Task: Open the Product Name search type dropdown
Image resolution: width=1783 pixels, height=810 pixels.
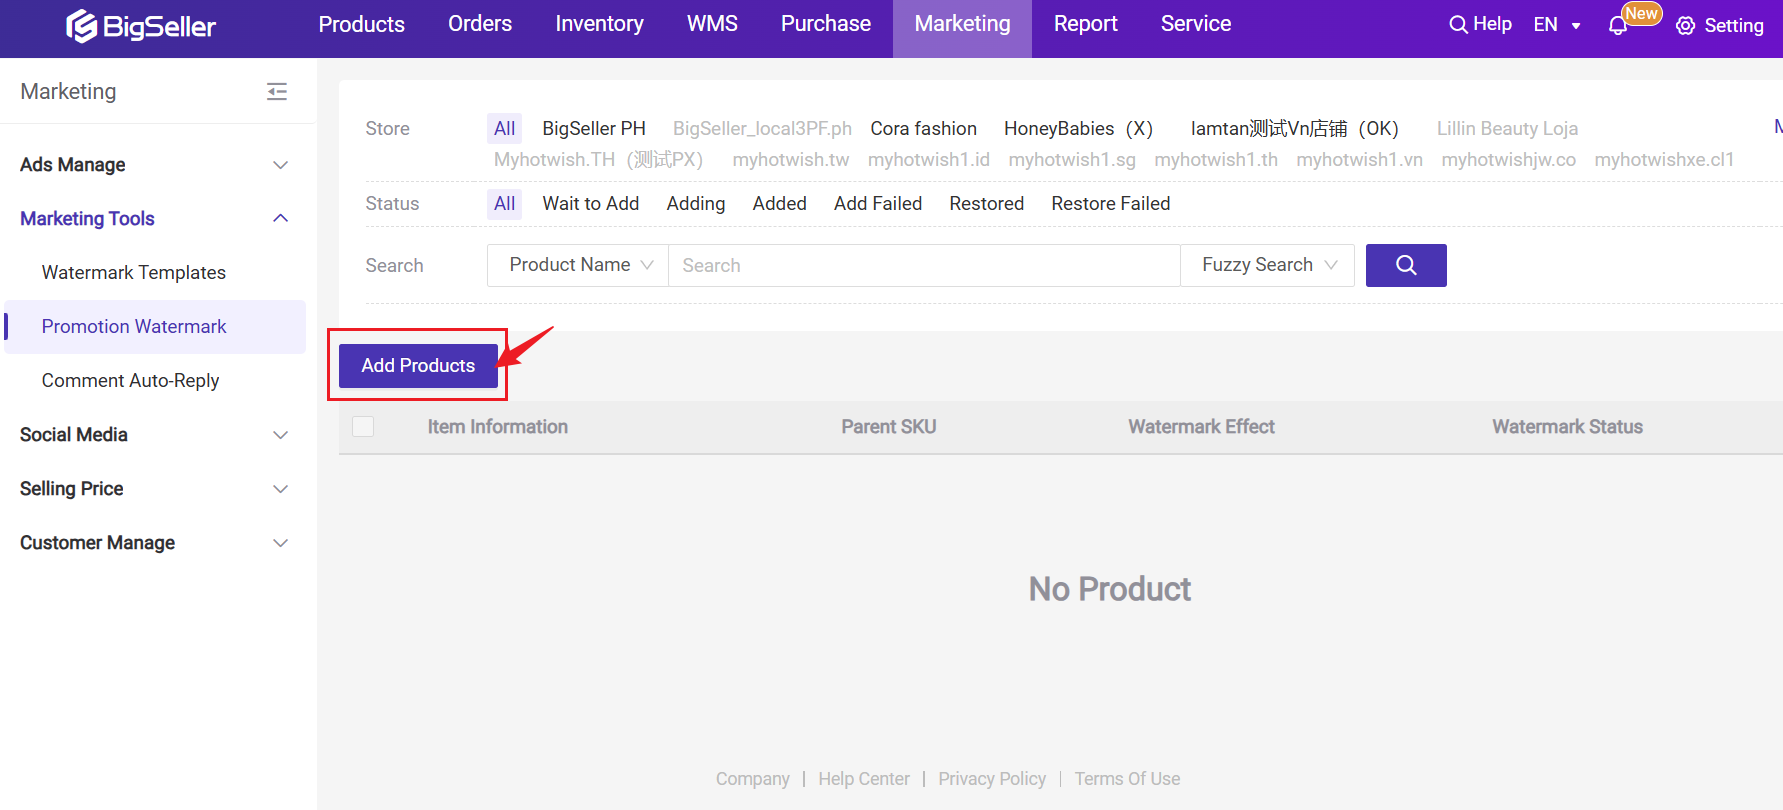Action: [578, 265]
